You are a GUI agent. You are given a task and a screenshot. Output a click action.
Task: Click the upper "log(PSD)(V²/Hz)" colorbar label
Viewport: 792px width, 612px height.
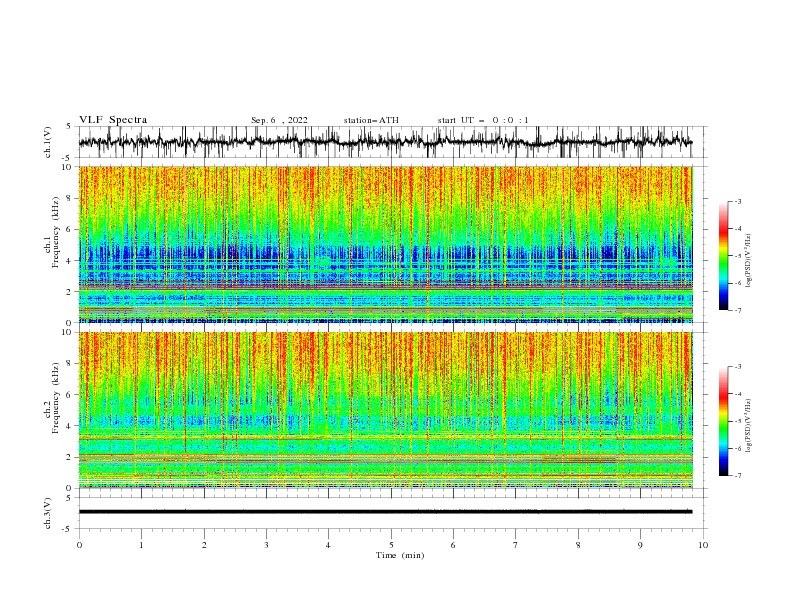click(748, 261)
